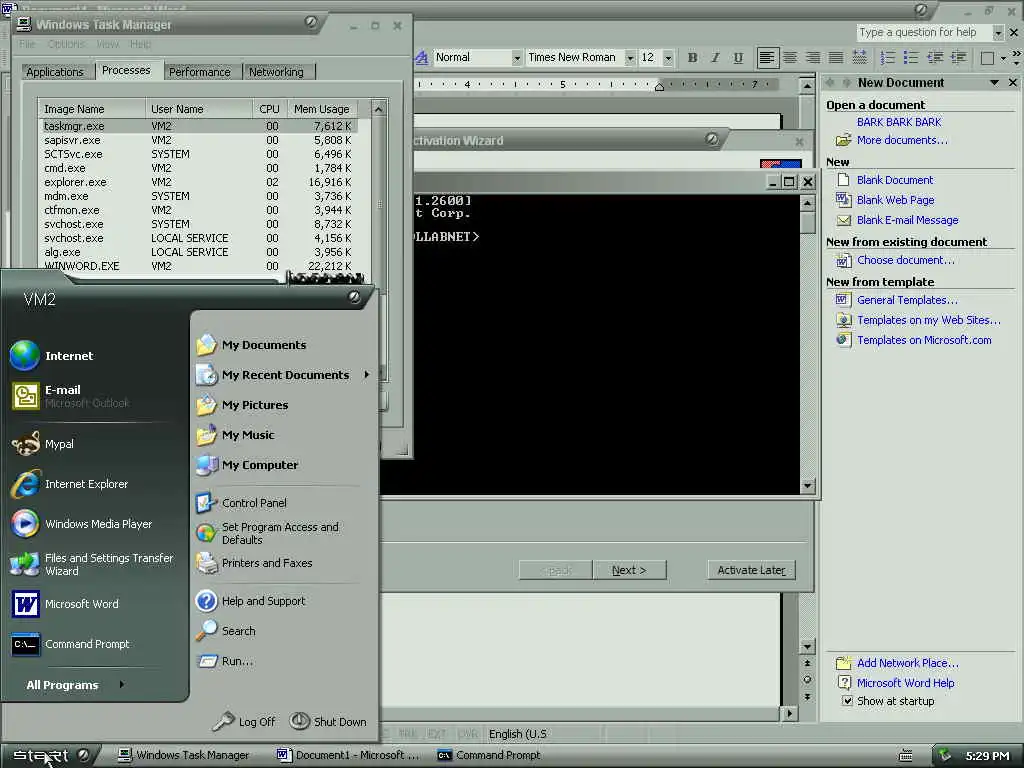Open My Pictures in Start menu
This screenshot has width=1024, height=768.
coord(242,405)
